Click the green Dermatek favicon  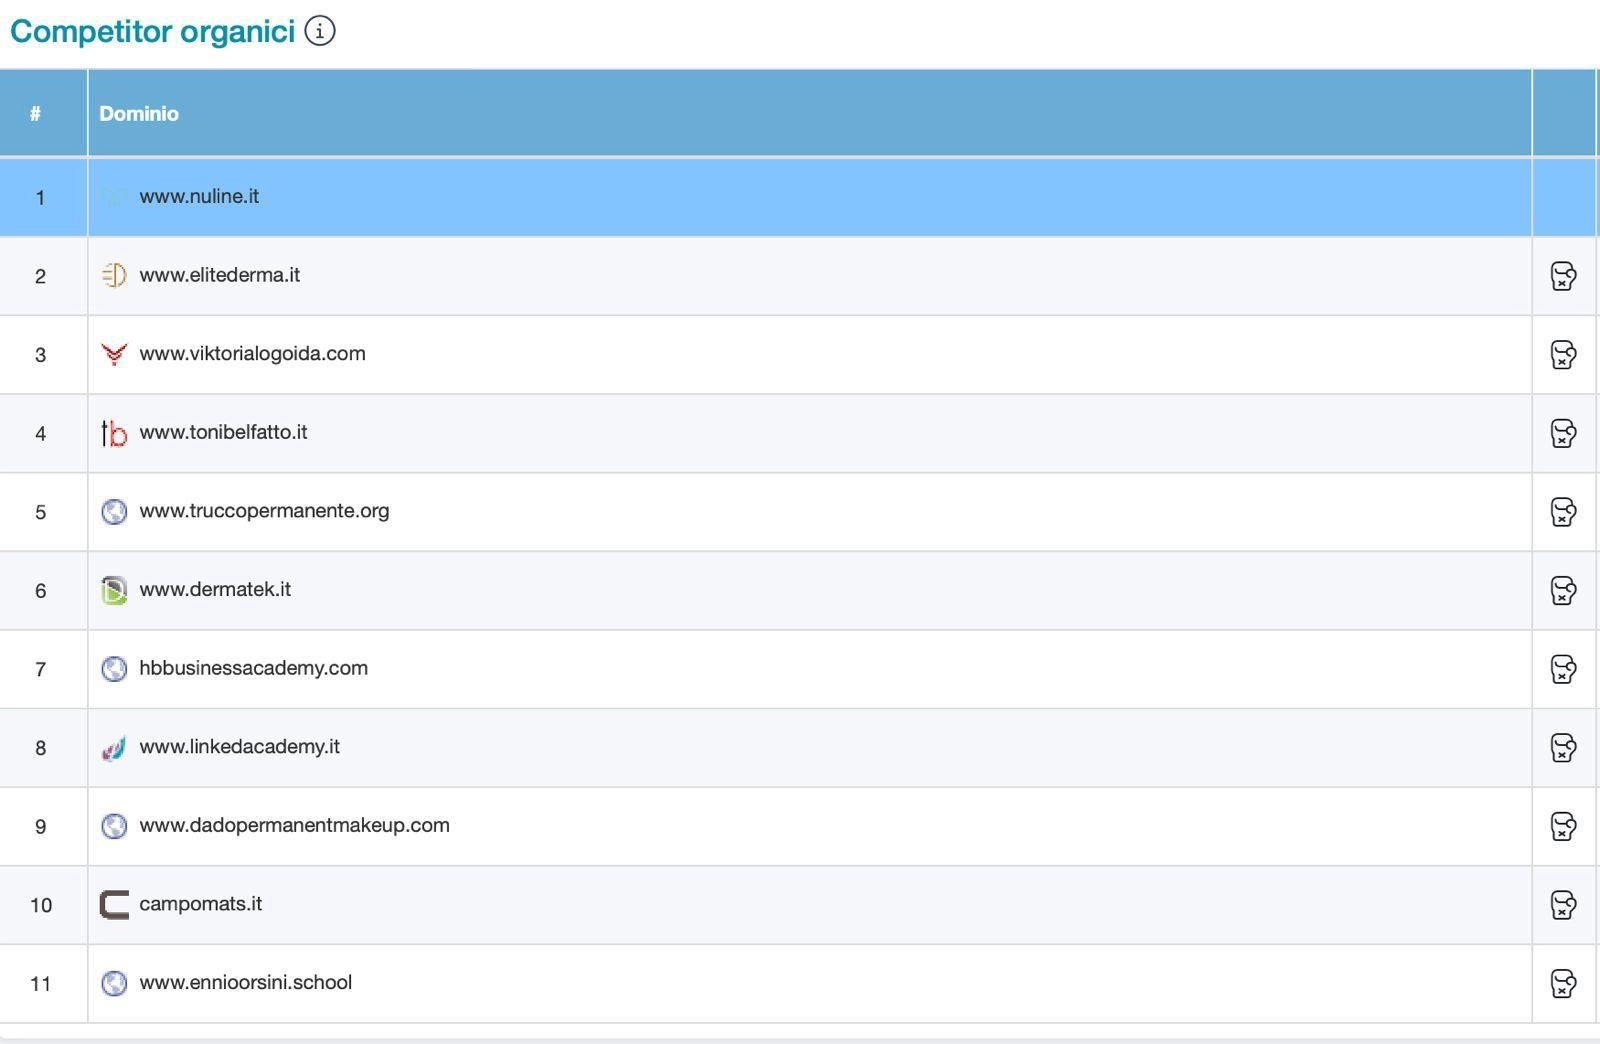pos(114,590)
